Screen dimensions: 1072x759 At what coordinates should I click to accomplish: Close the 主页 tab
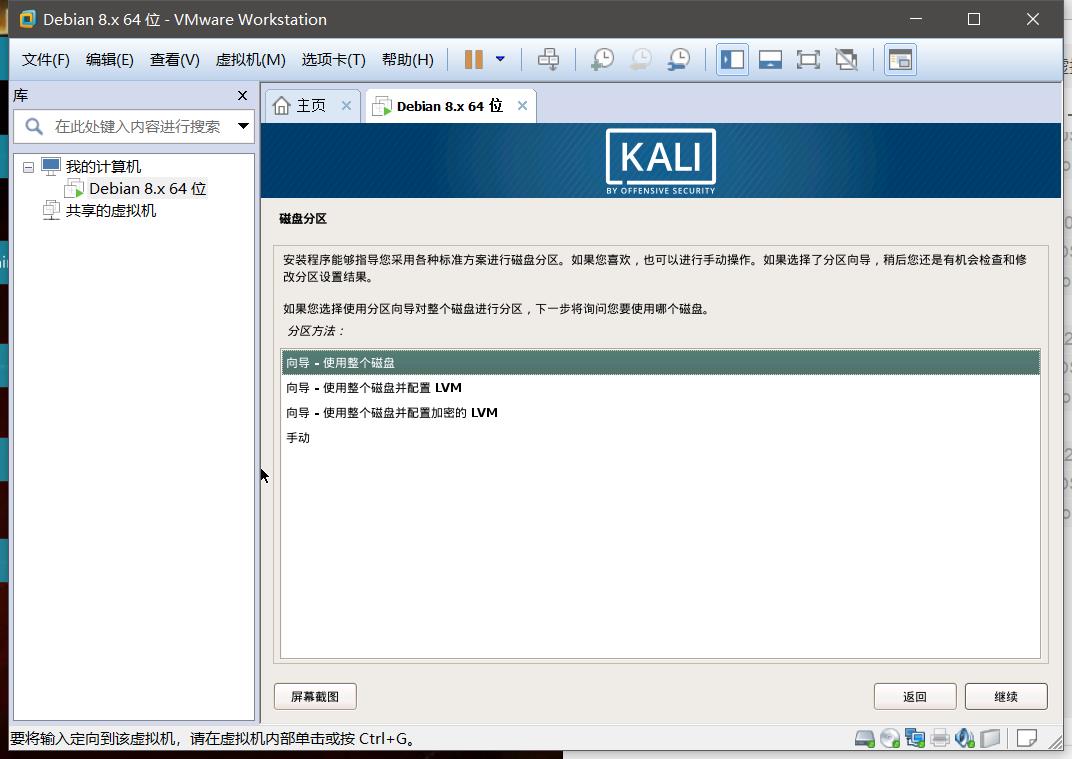(346, 106)
